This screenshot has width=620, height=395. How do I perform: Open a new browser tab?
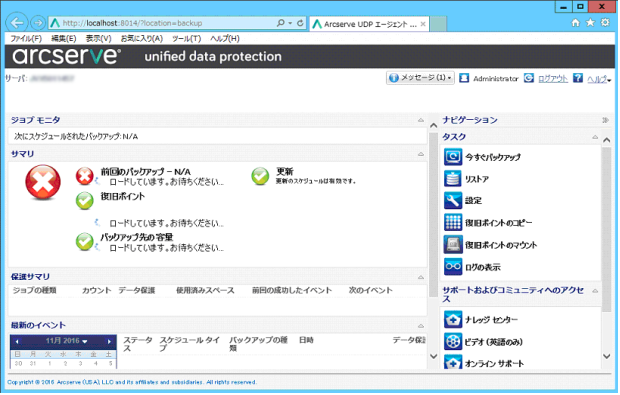[438, 24]
